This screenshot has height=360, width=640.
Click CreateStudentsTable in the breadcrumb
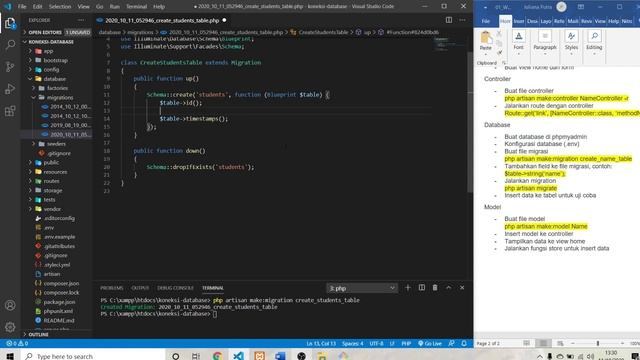[x=323, y=32]
